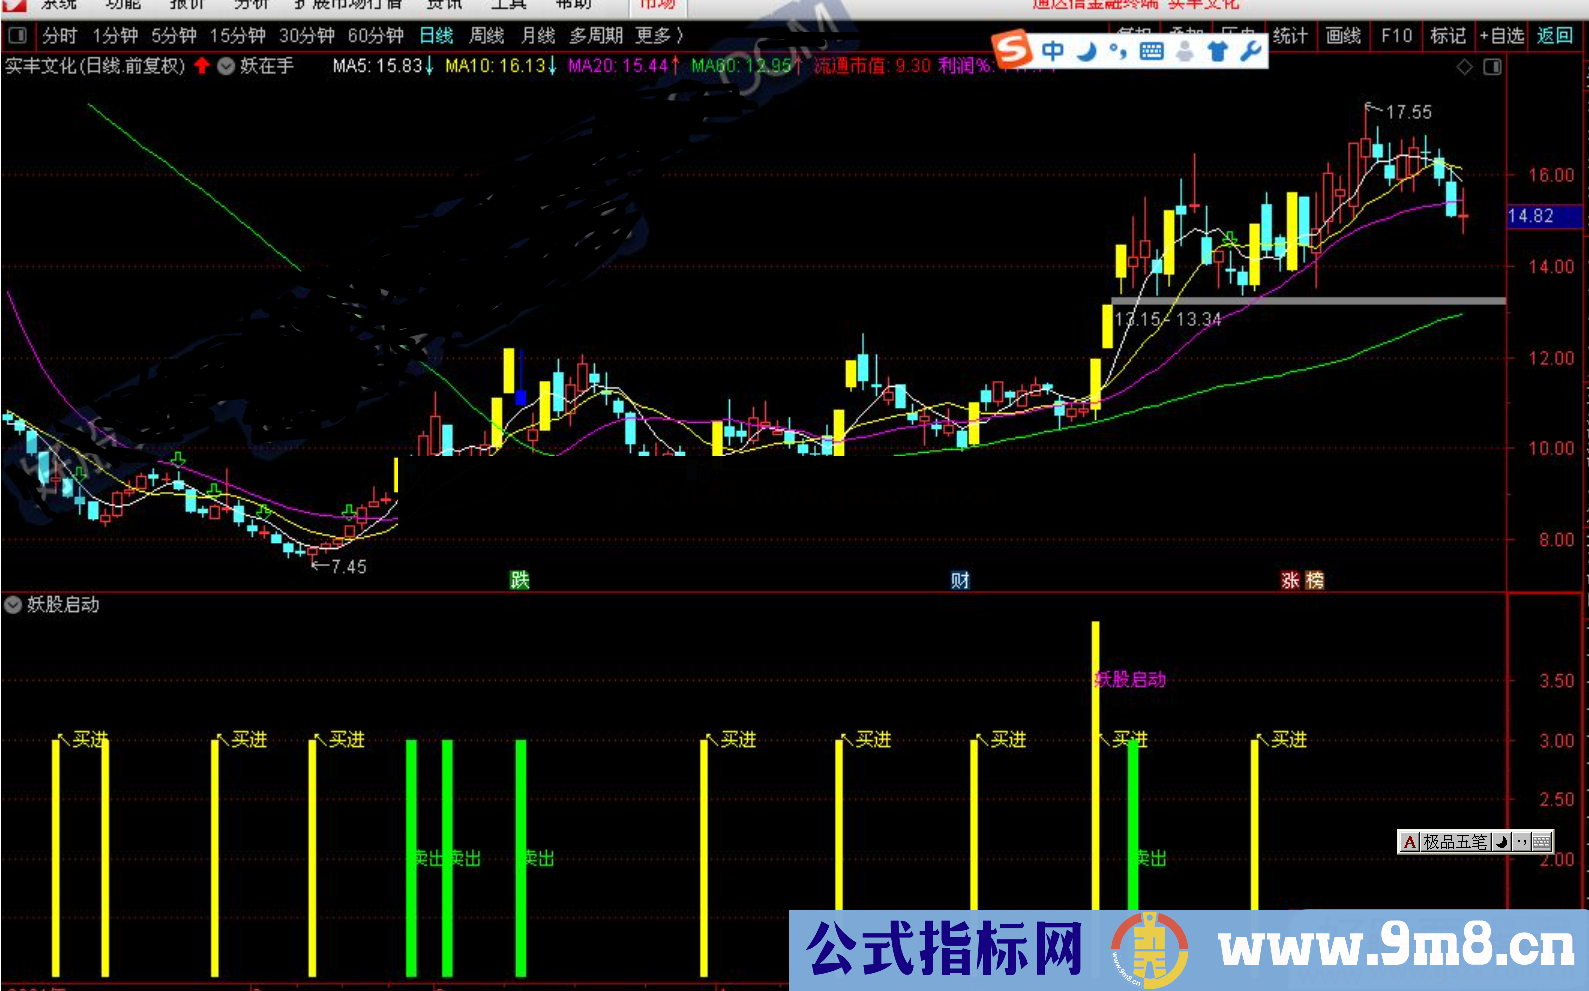Click MA5: 15.83 moving average label
The width and height of the screenshot is (1589, 991).
382,66
